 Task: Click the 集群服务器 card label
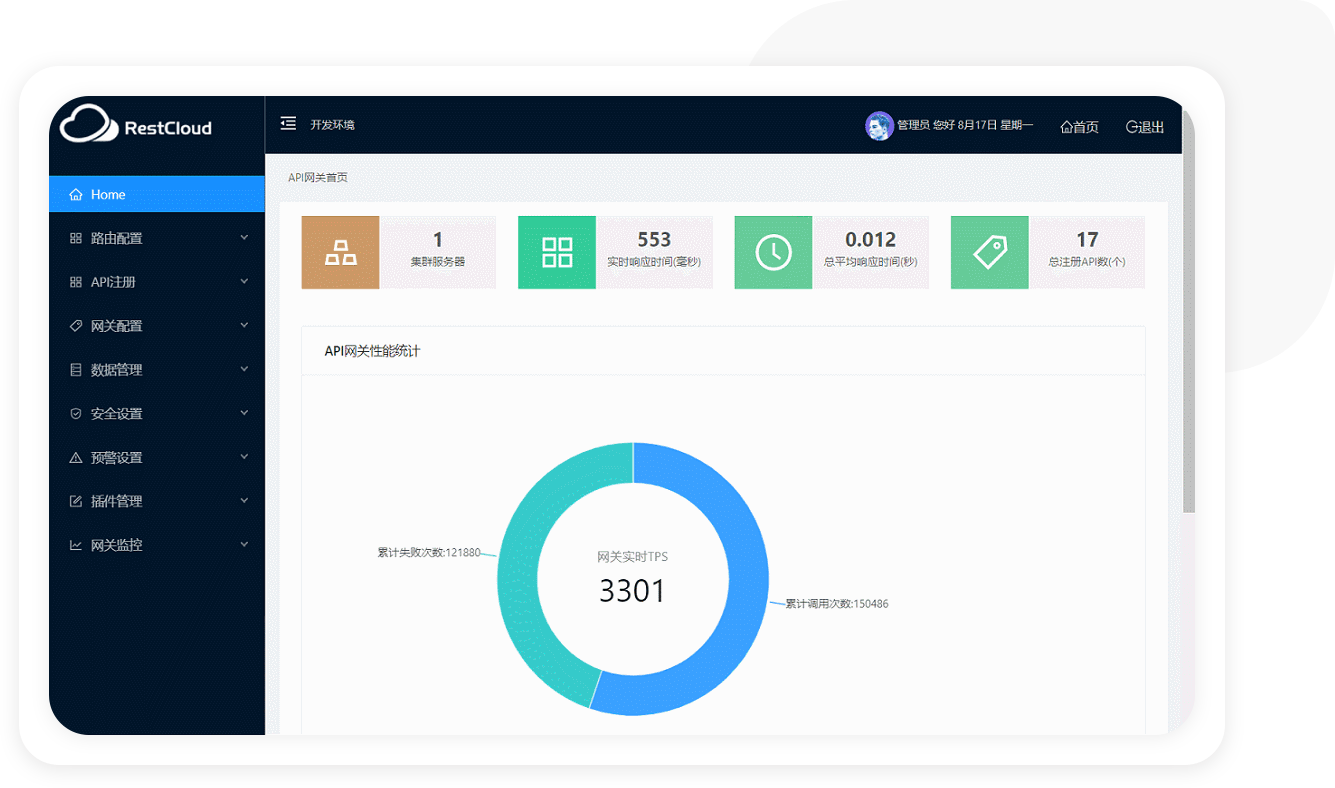click(x=438, y=262)
